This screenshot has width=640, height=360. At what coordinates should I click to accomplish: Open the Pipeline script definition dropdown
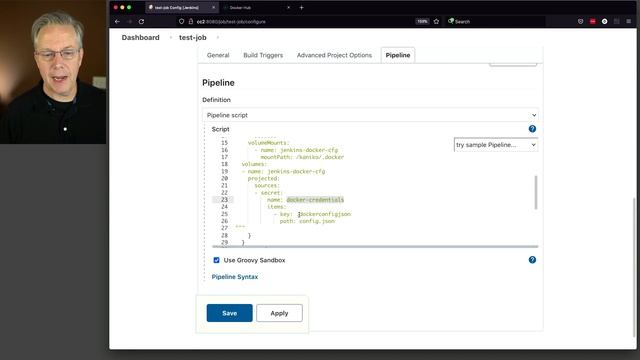point(370,115)
